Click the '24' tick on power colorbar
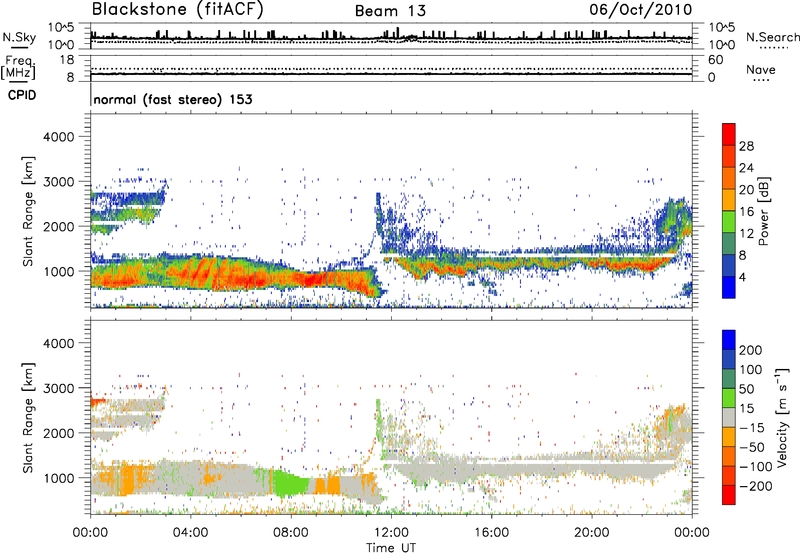 click(x=746, y=168)
